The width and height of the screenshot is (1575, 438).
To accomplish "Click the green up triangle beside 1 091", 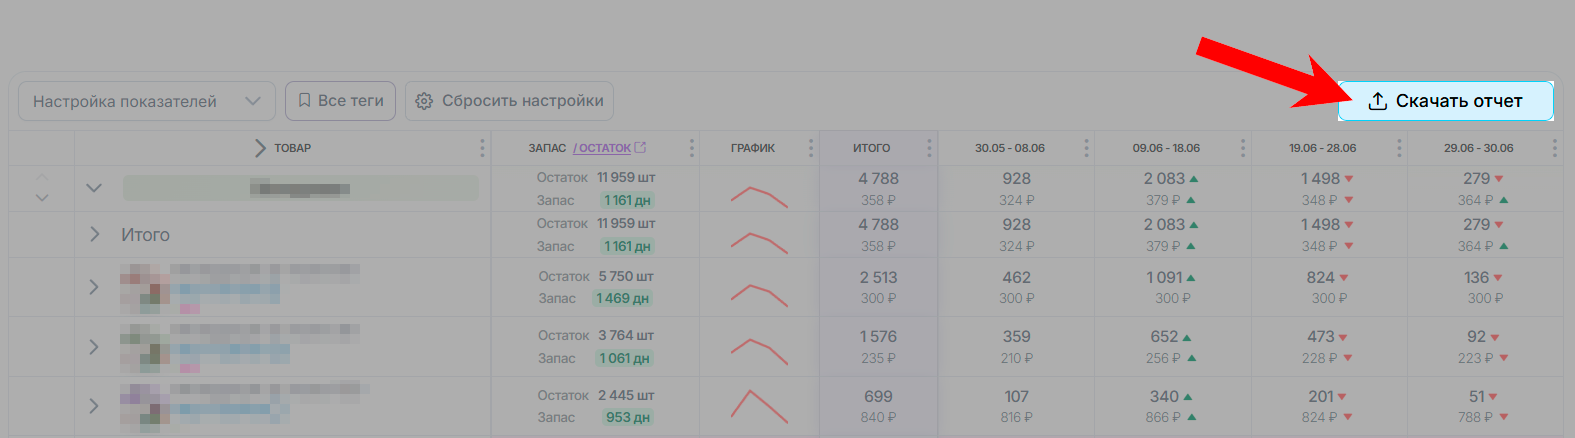I will click(x=1191, y=278).
